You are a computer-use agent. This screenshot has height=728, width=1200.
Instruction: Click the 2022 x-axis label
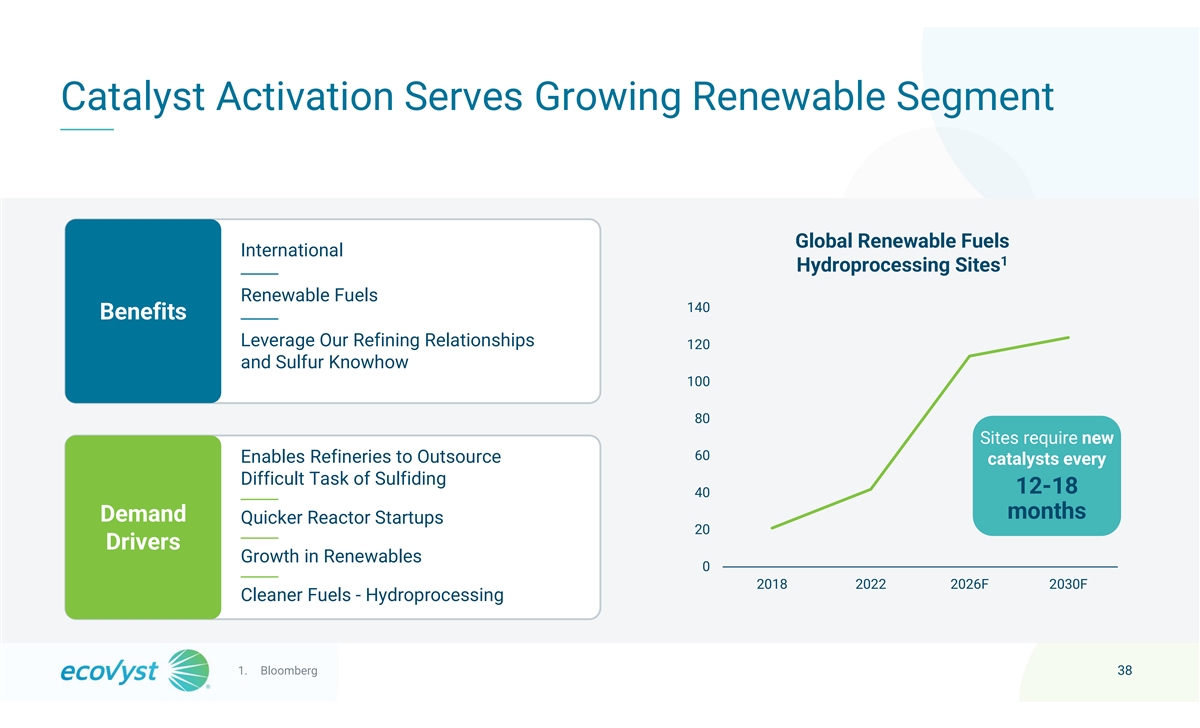(870, 585)
